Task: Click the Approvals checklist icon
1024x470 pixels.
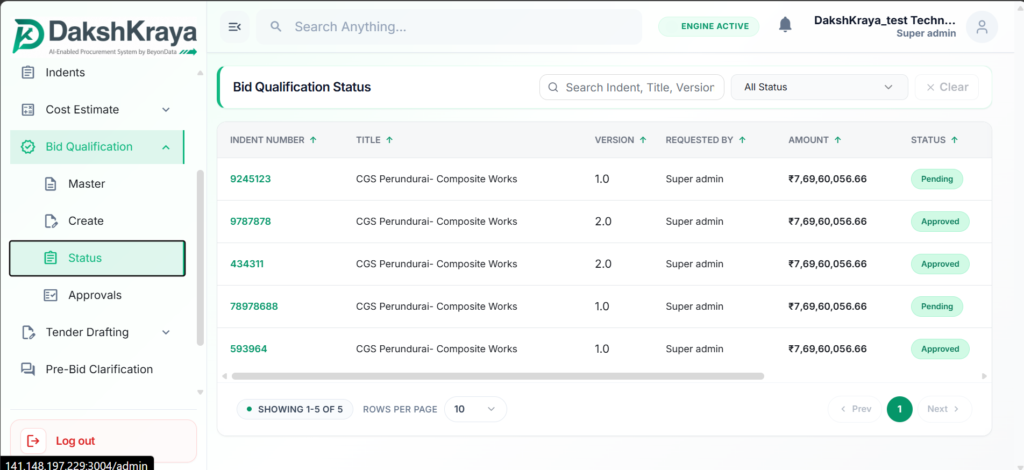Action: tap(50, 295)
